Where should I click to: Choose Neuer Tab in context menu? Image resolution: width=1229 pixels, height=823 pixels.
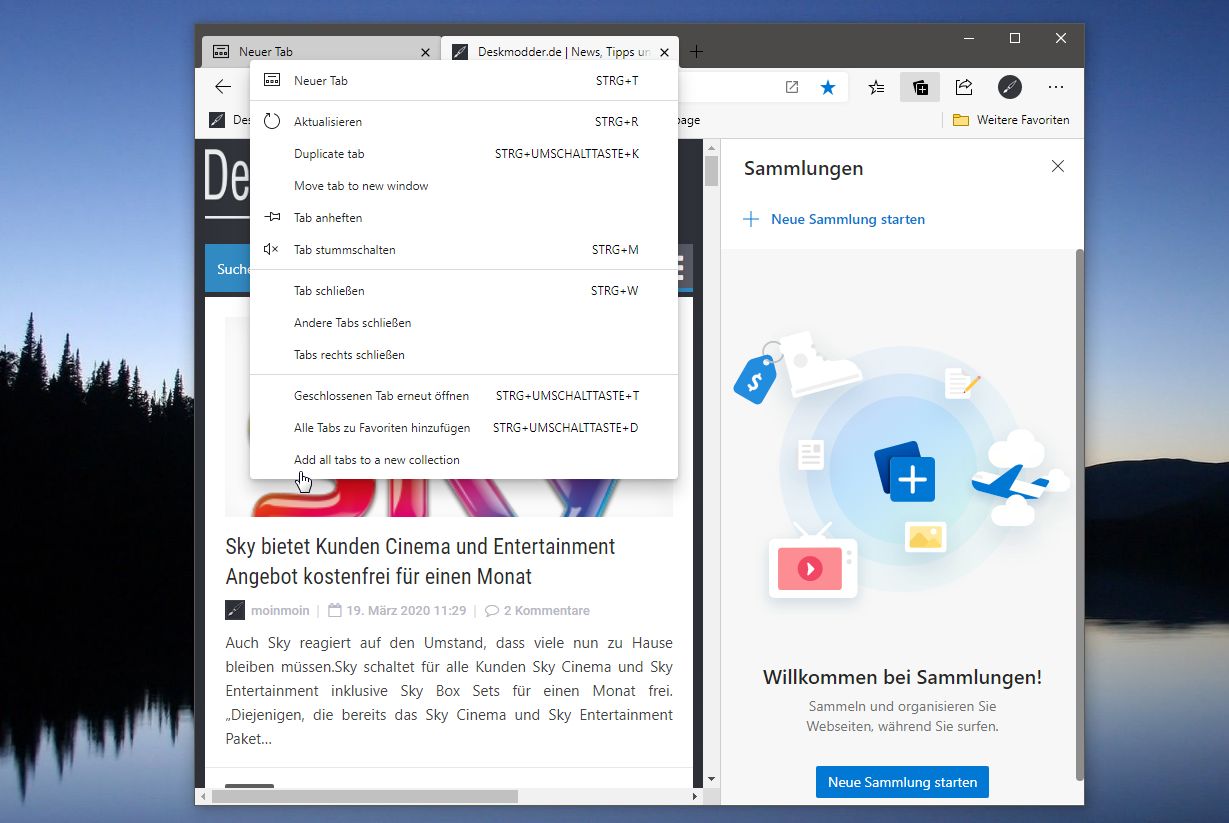point(464,81)
